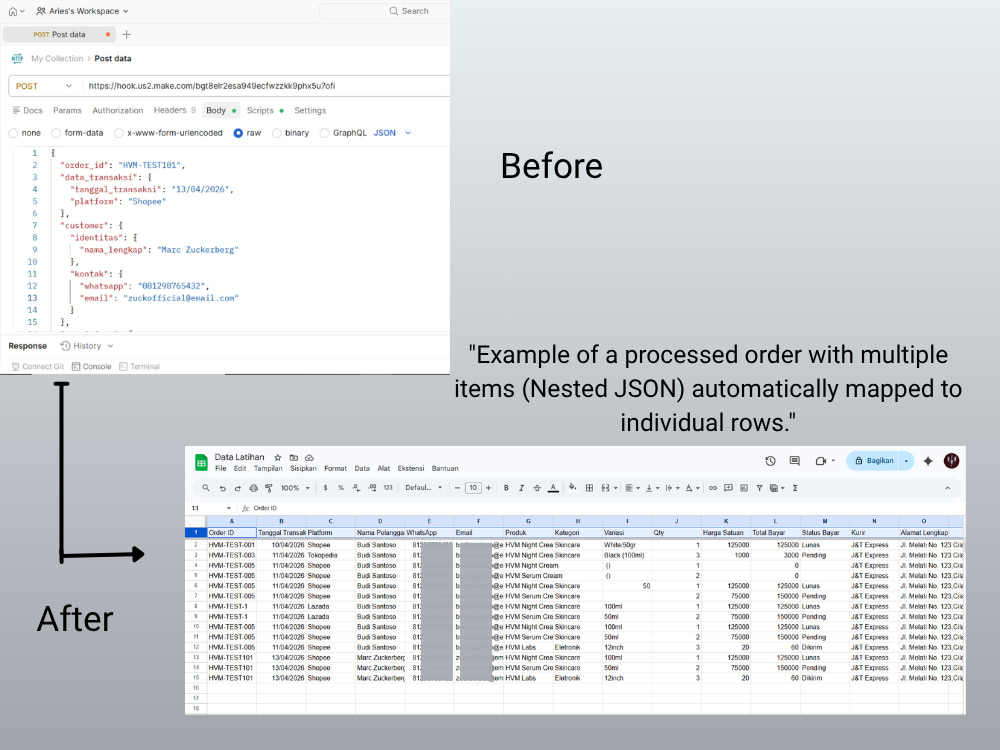Click the cloud save status icon
This screenshot has width=1000, height=750.
pyautogui.click(x=309, y=458)
